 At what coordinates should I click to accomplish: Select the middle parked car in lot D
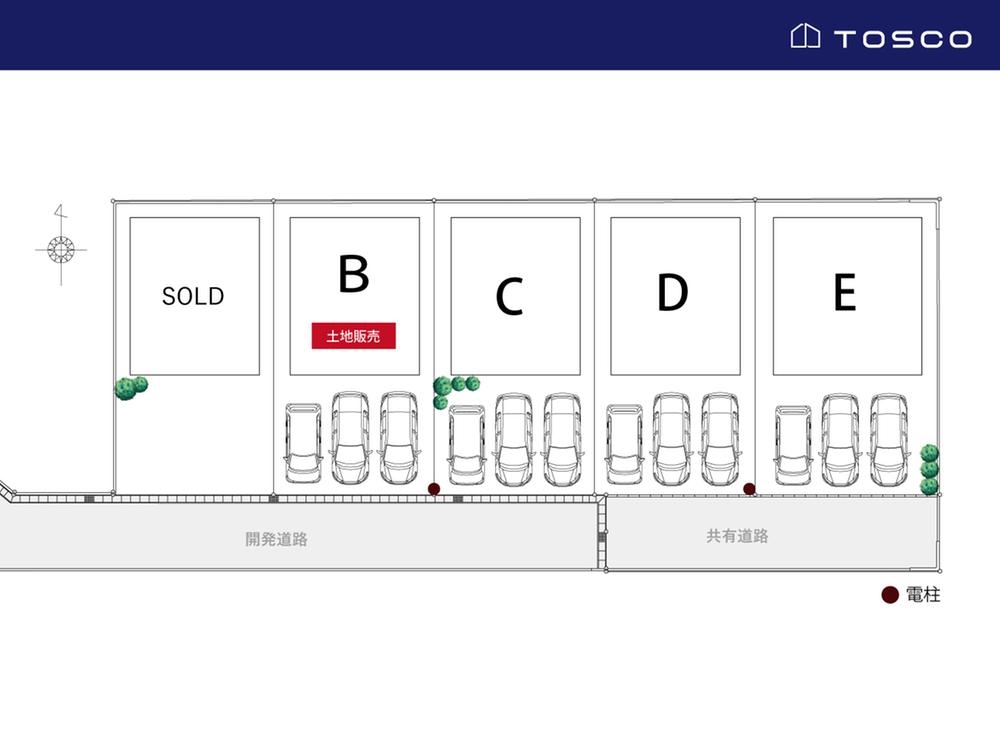click(672, 438)
